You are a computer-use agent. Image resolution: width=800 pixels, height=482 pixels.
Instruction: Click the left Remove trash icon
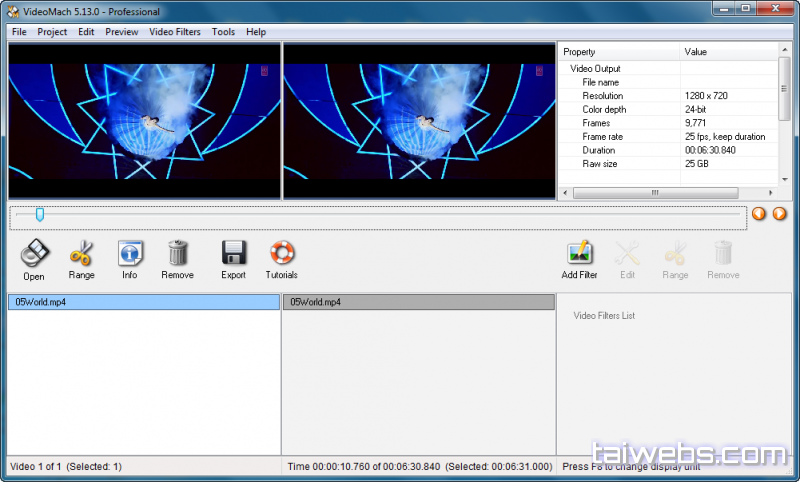(x=178, y=254)
